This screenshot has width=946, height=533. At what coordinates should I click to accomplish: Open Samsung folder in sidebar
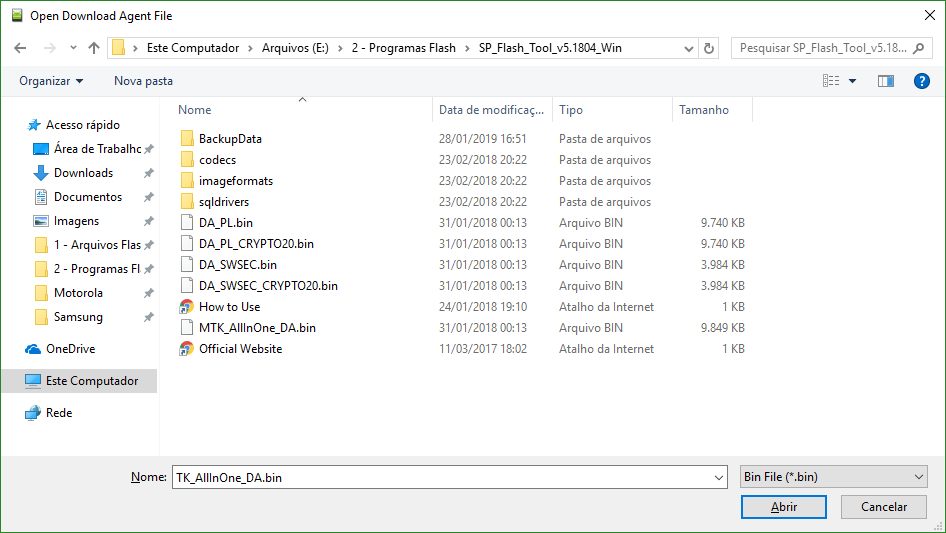(x=78, y=317)
